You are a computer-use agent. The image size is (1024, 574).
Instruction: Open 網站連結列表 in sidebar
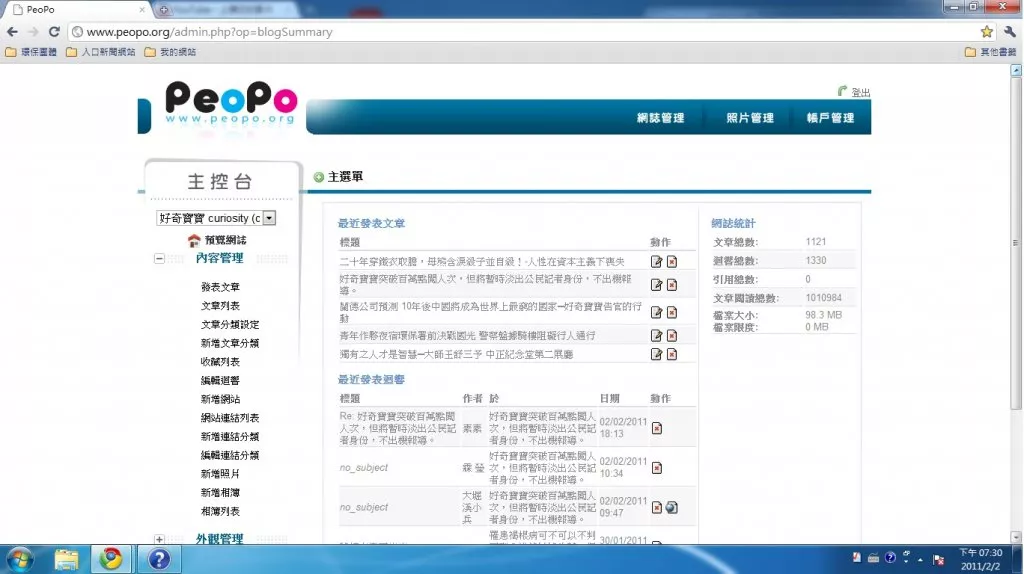230,418
